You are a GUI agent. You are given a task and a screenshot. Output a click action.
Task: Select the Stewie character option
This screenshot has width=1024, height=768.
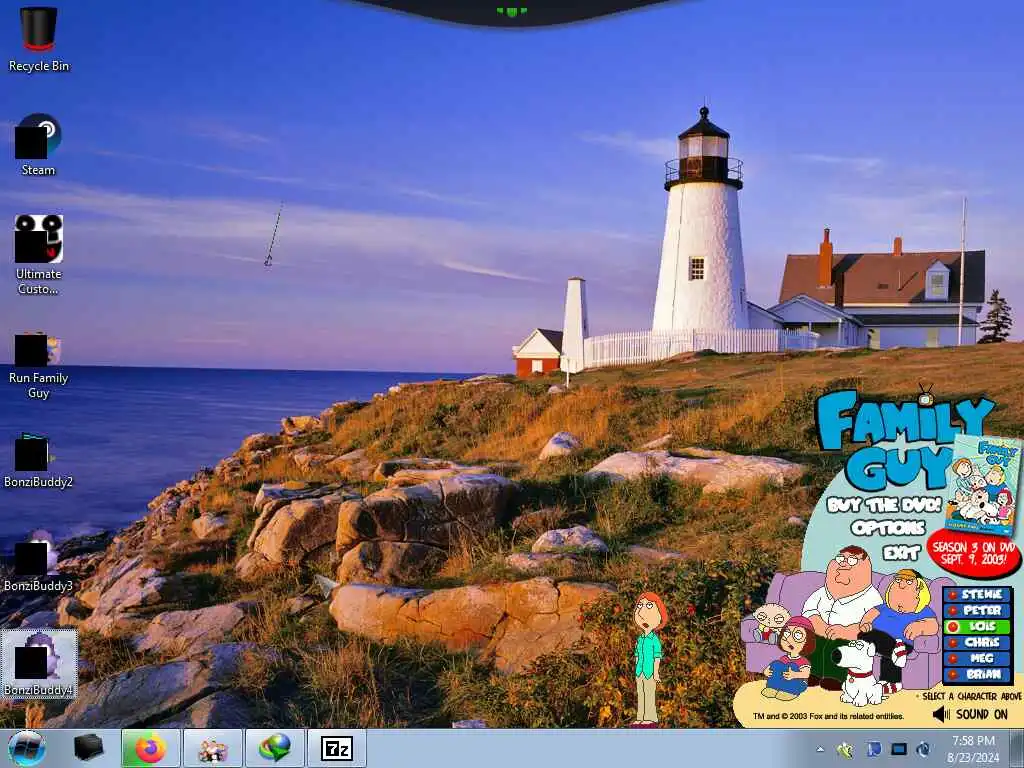tap(978, 594)
